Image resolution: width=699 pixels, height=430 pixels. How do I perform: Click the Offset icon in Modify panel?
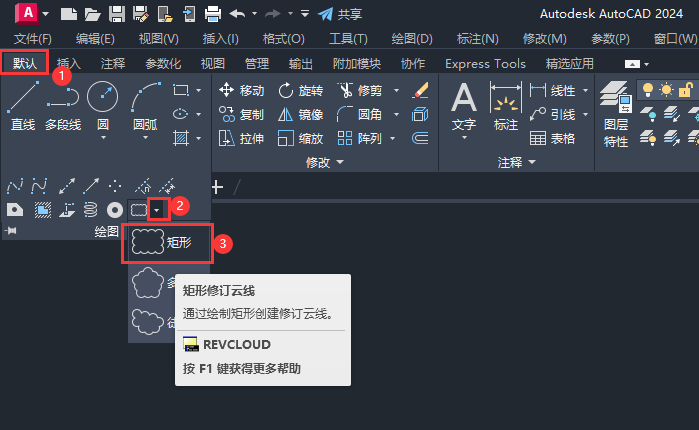tap(420, 139)
